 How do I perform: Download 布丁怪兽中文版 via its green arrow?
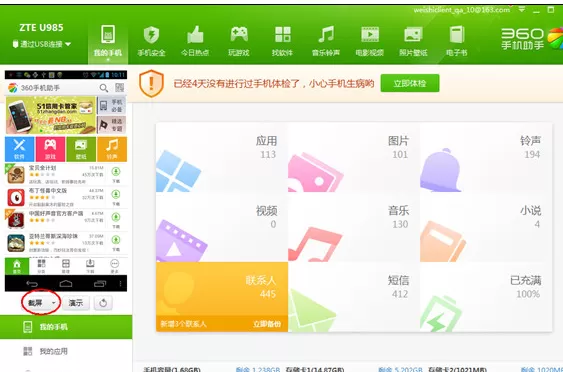pyautogui.click(x=116, y=194)
